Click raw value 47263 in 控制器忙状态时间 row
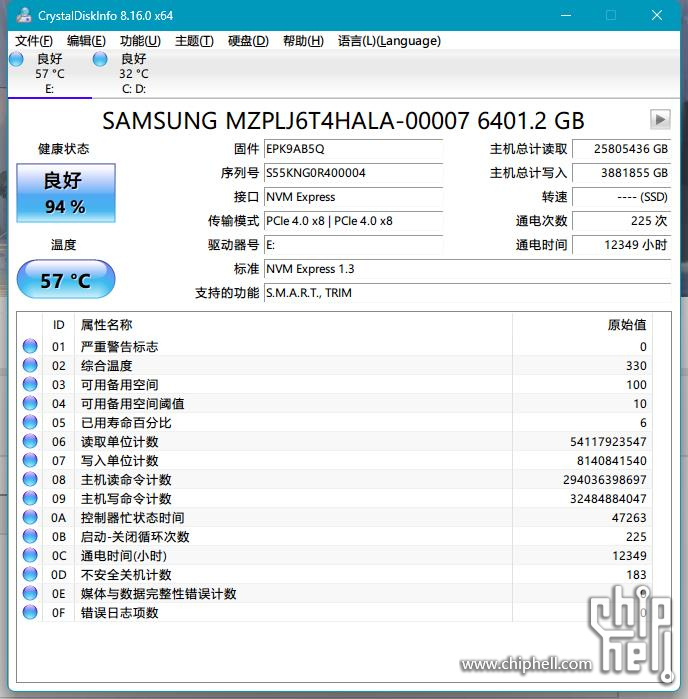 coord(629,518)
